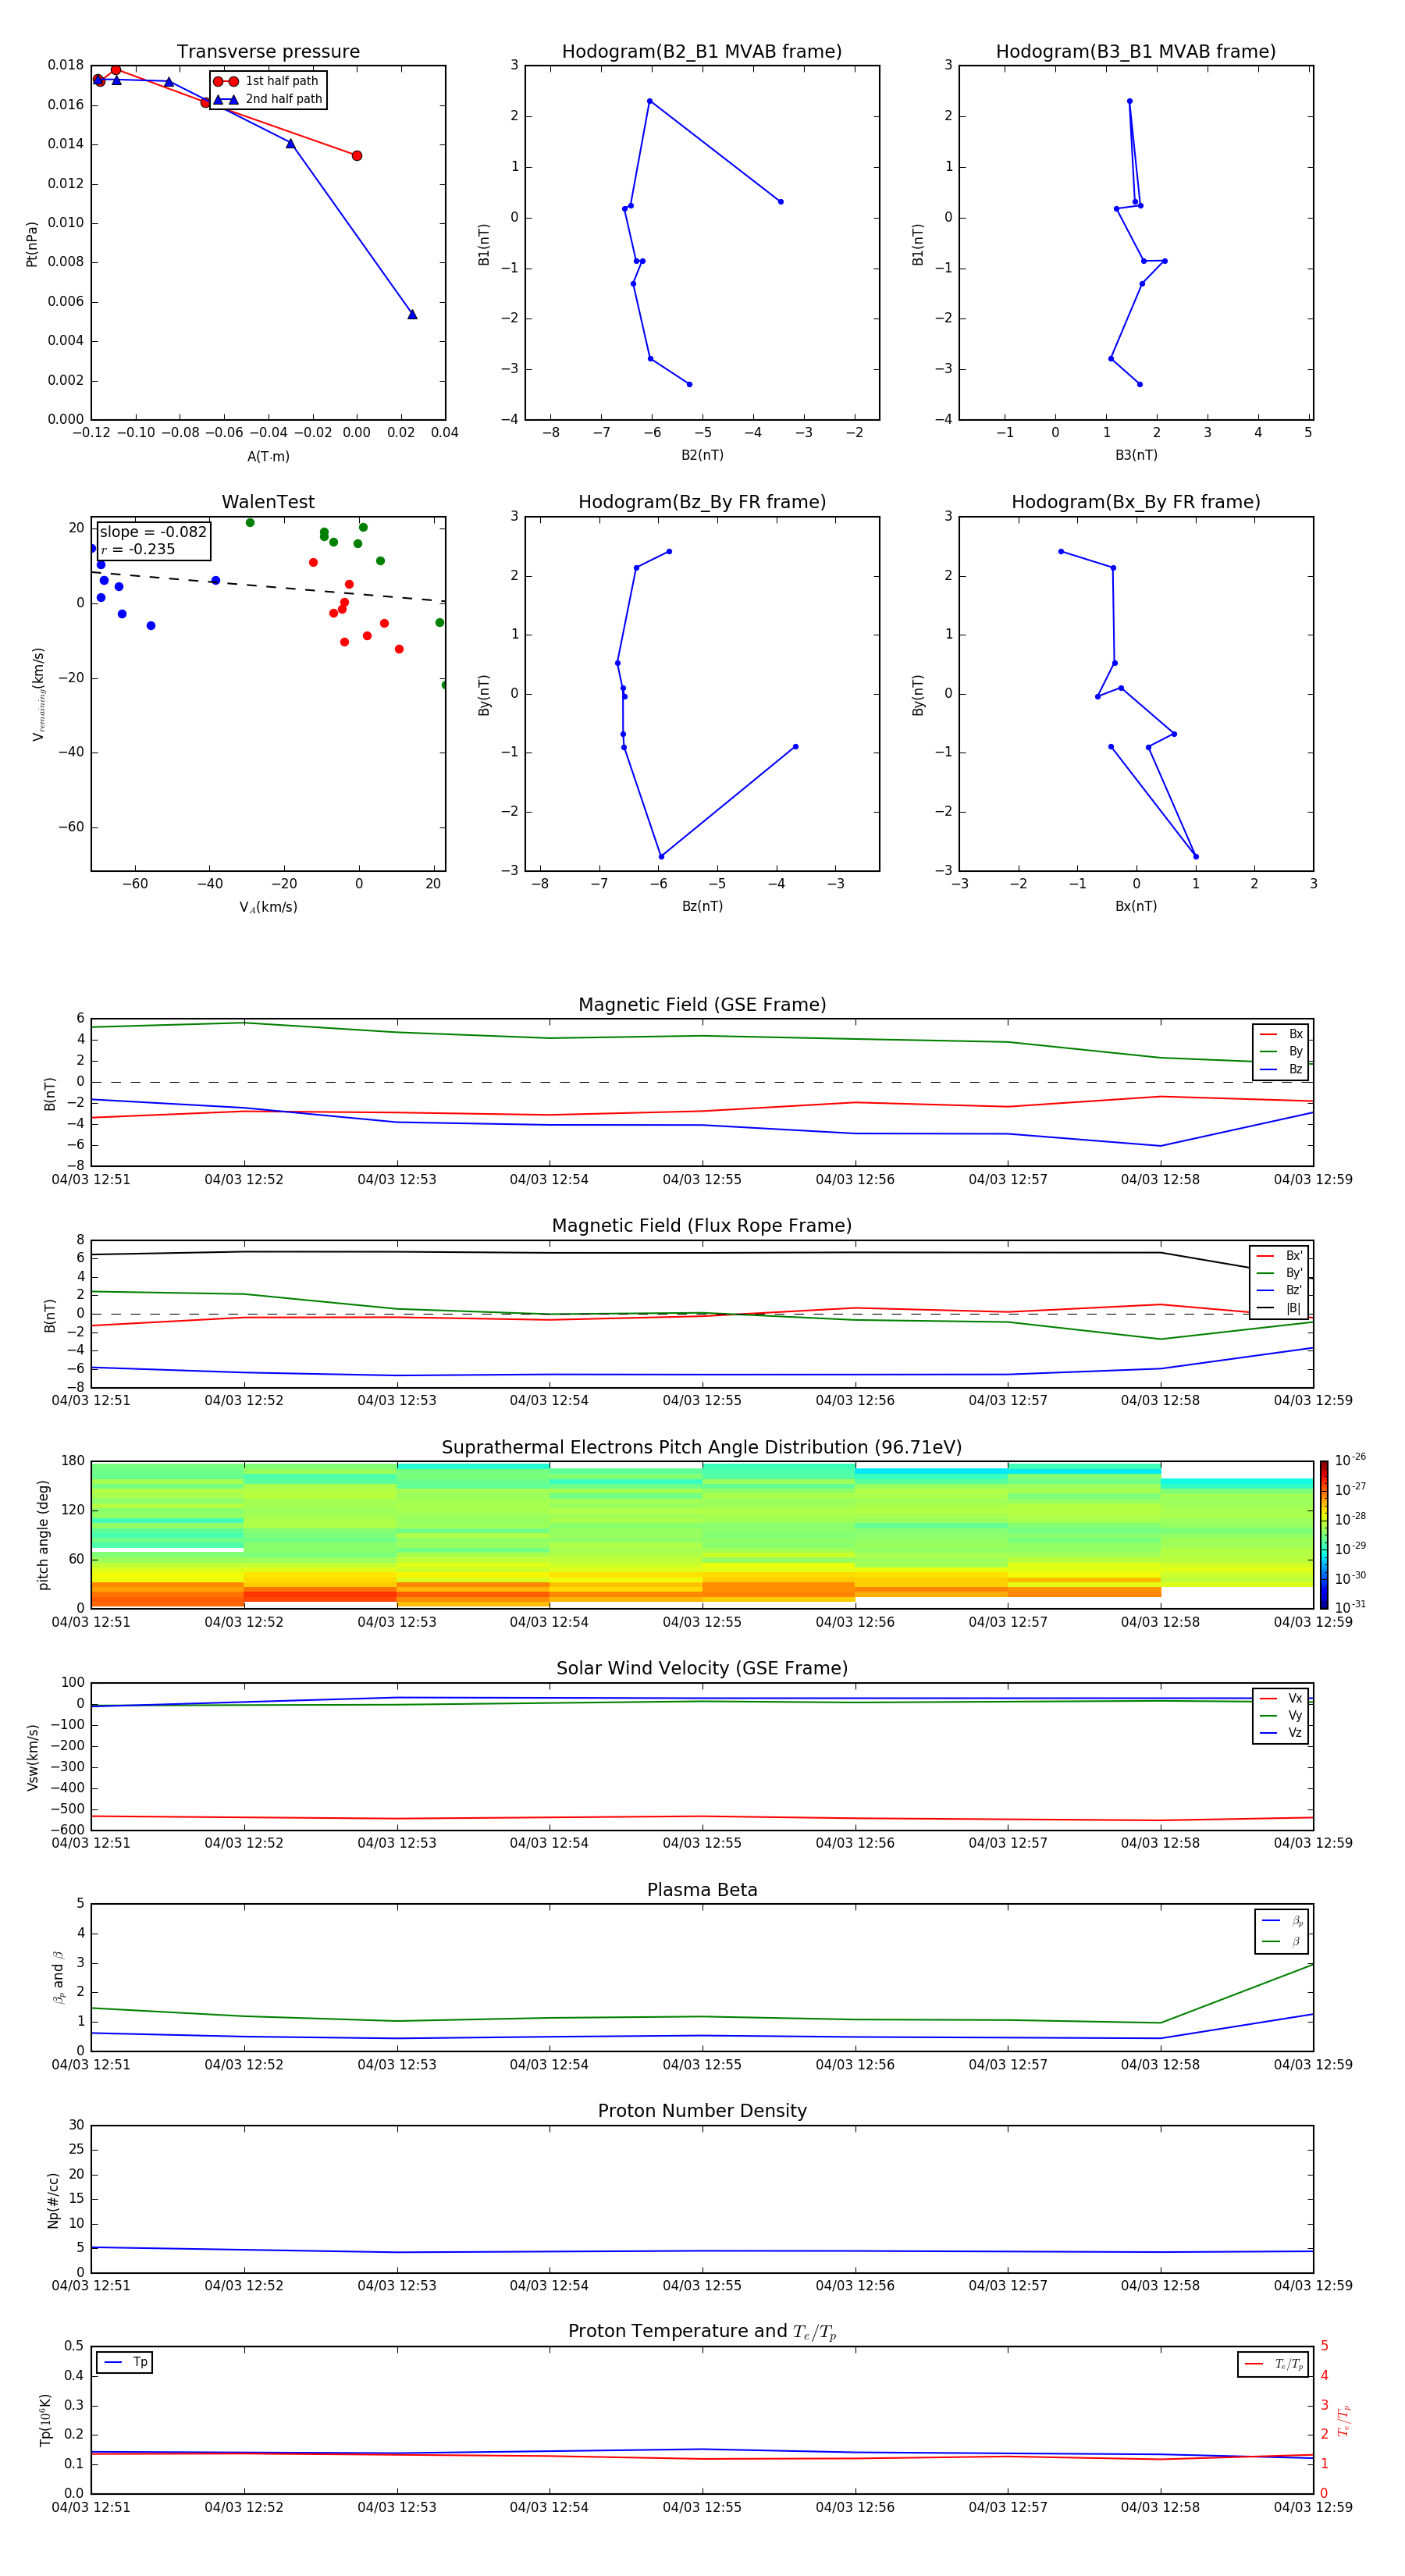Viewport: 1405px width, 2576px height.
Task: Click the 'Bx(nT)' x-axis label
Action: coord(1136,906)
